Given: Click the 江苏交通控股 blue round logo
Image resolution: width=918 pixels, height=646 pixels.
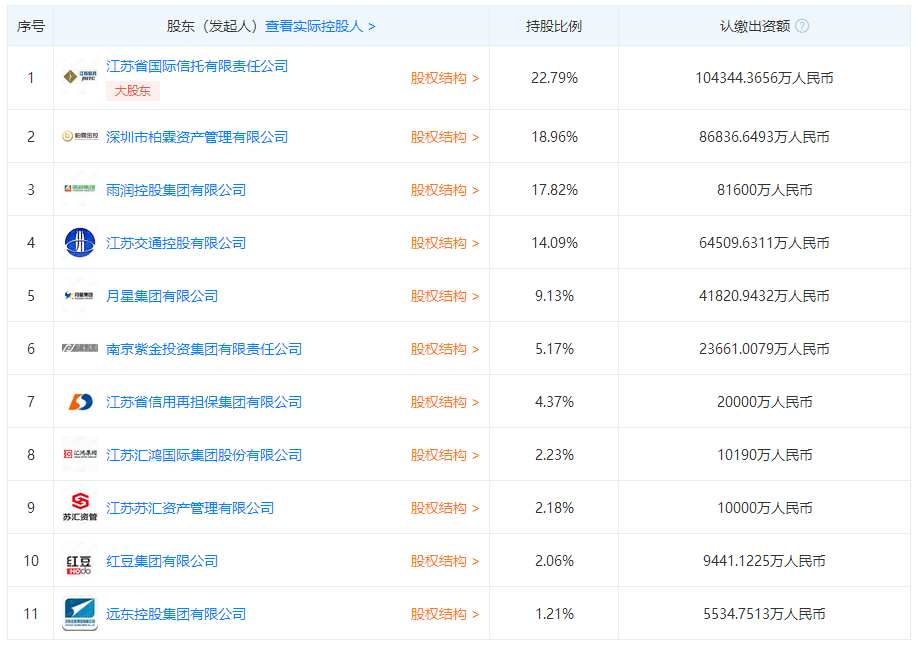Looking at the screenshot, I should 80,242.
